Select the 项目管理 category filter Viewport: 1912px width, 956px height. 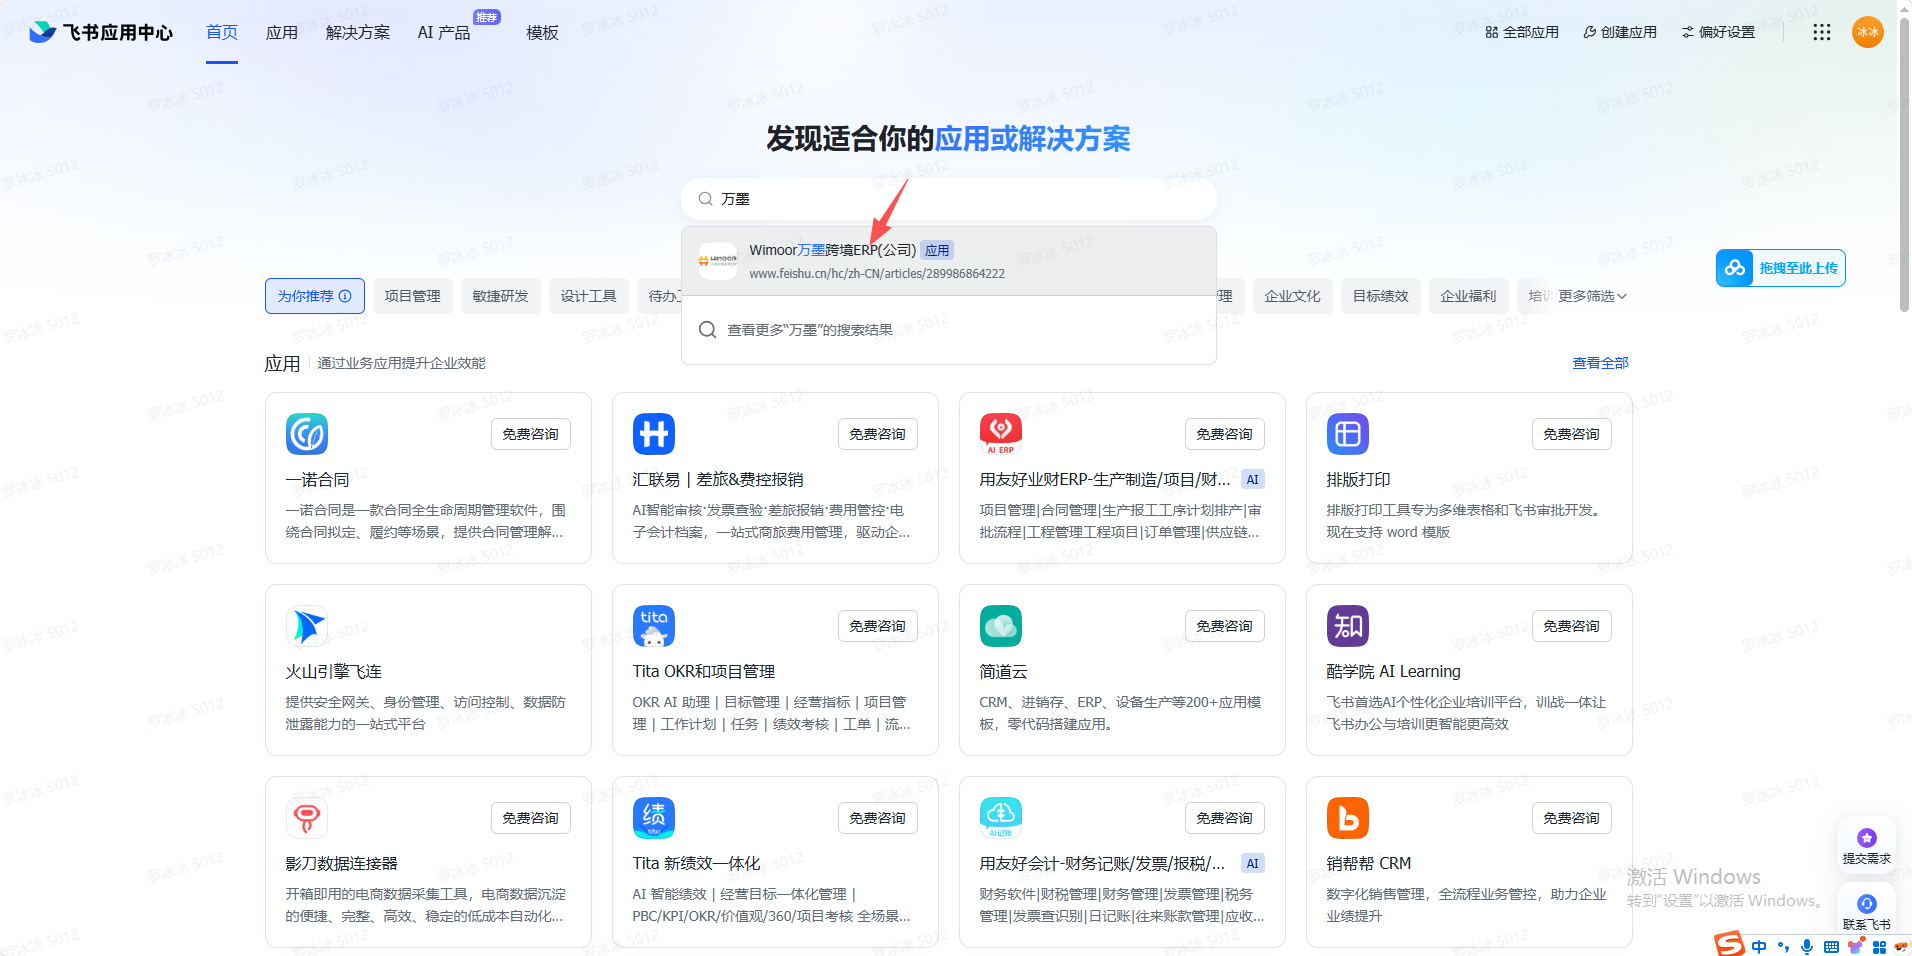(x=412, y=296)
